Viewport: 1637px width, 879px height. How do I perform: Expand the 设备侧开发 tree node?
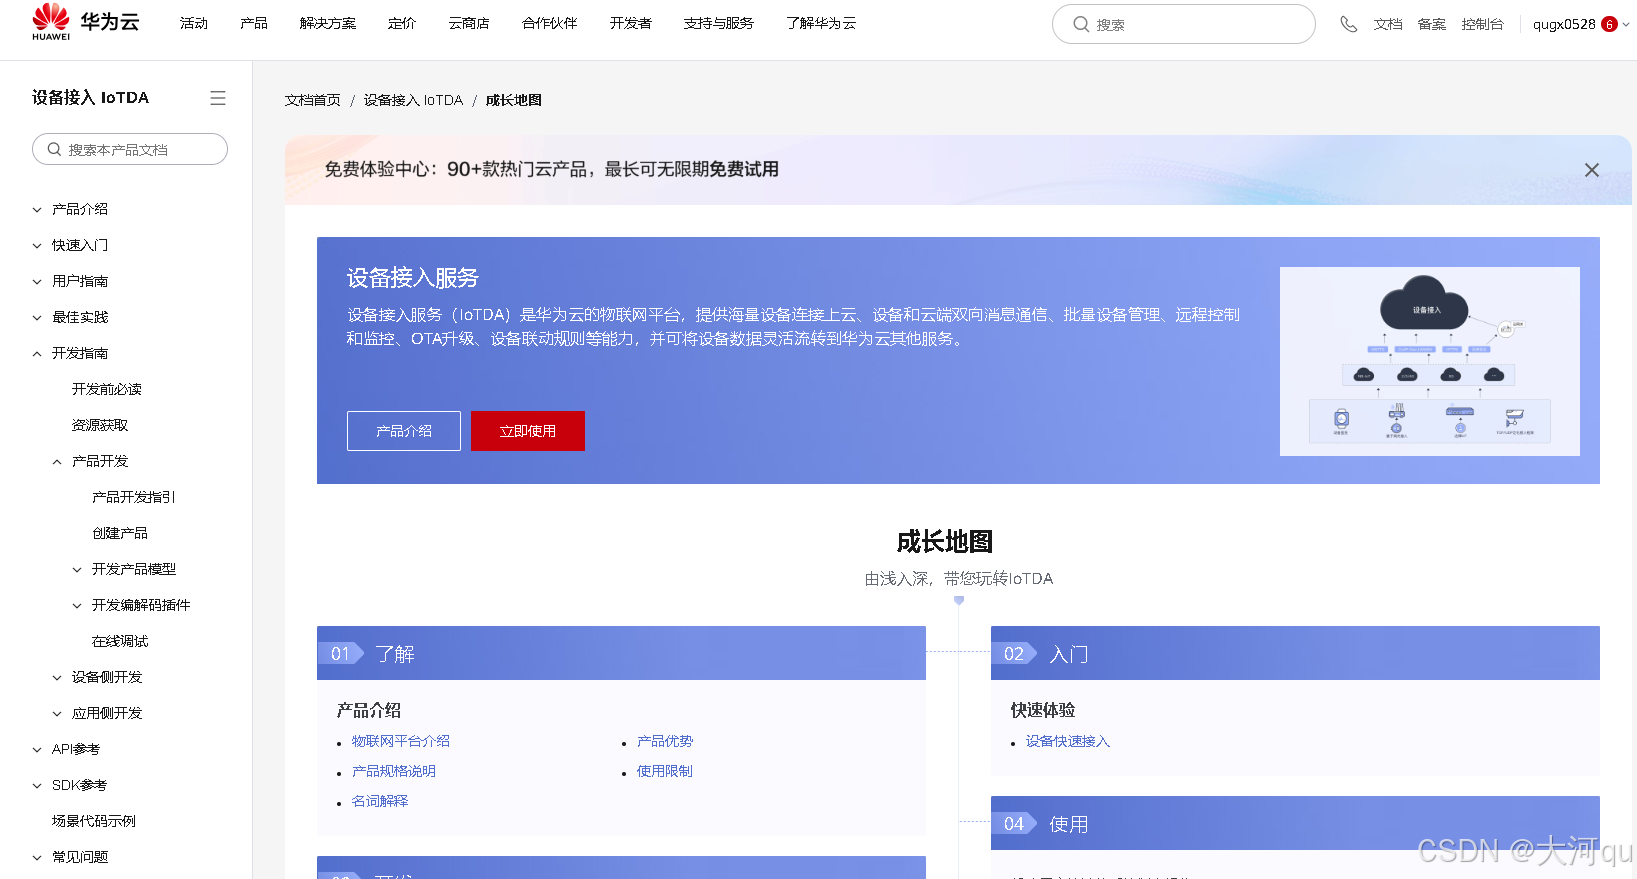tap(57, 678)
